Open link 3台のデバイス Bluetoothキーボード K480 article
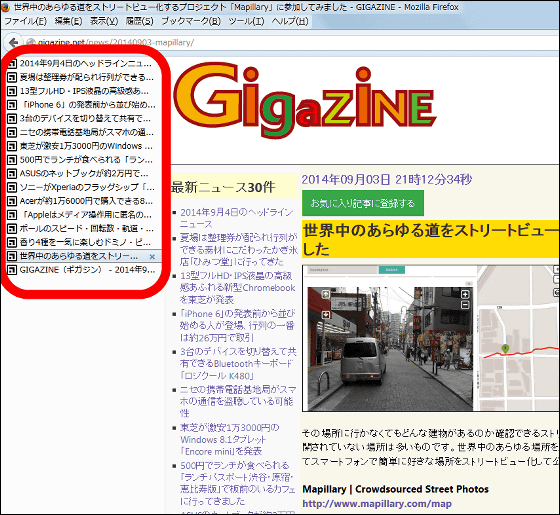Screen dimensions: 560x515 coord(238,364)
